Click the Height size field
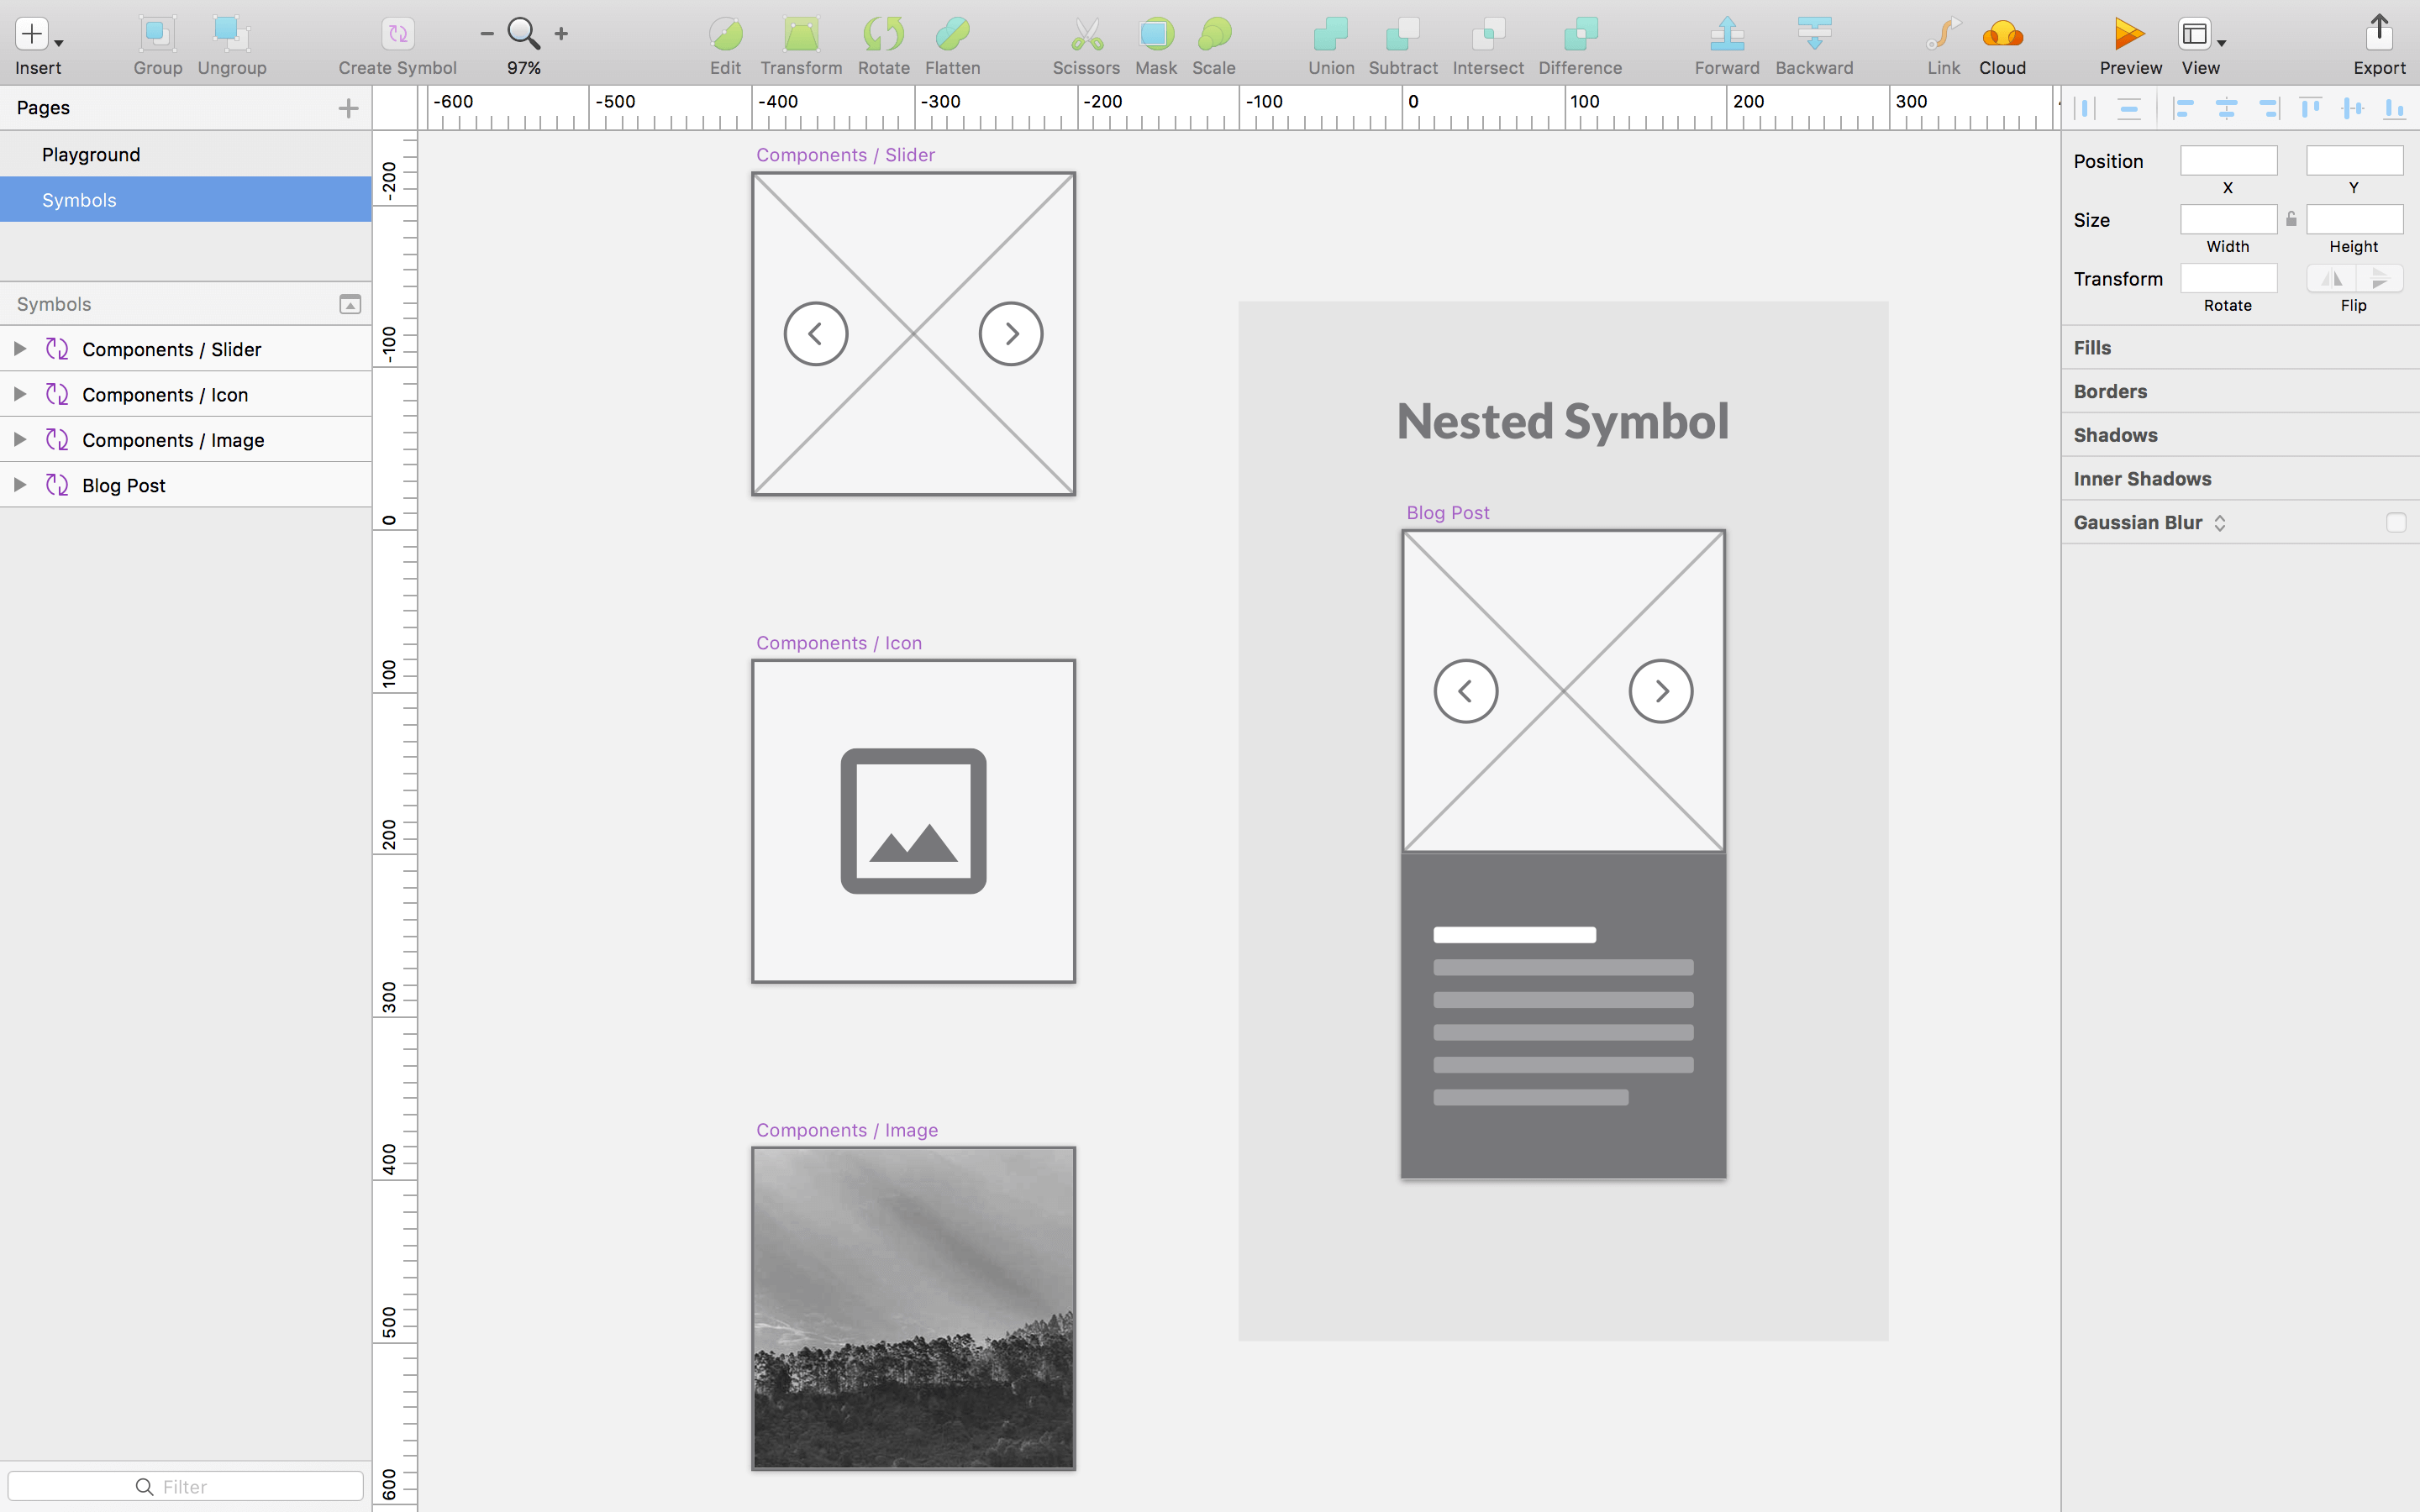 [2354, 220]
